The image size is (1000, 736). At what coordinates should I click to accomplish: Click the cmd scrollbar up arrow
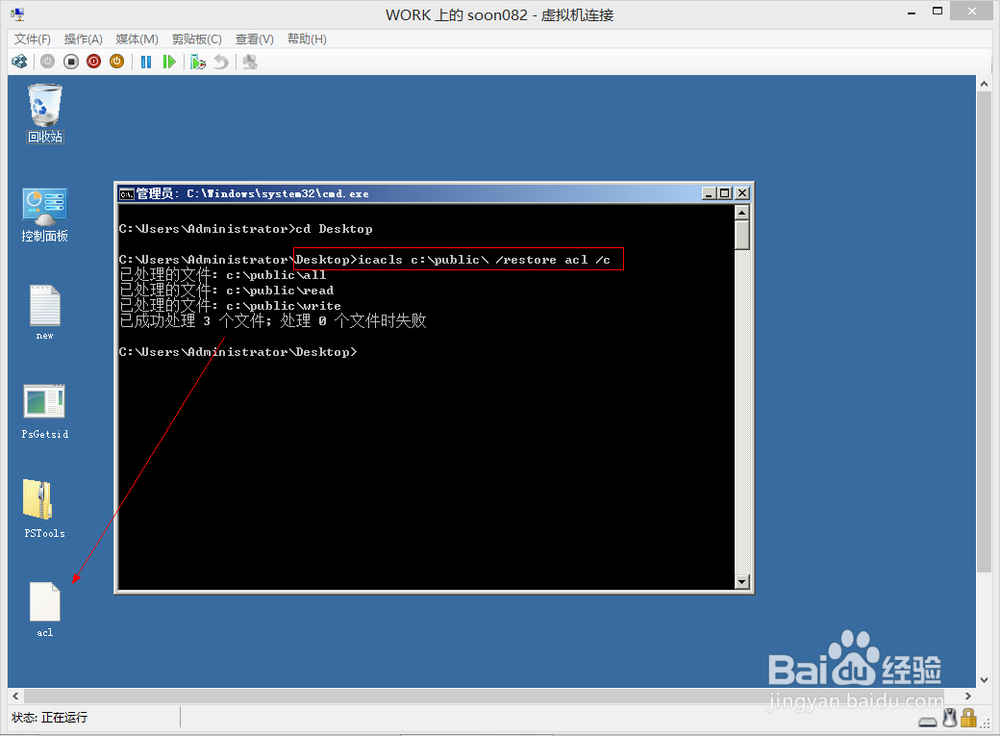[x=742, y=212]
